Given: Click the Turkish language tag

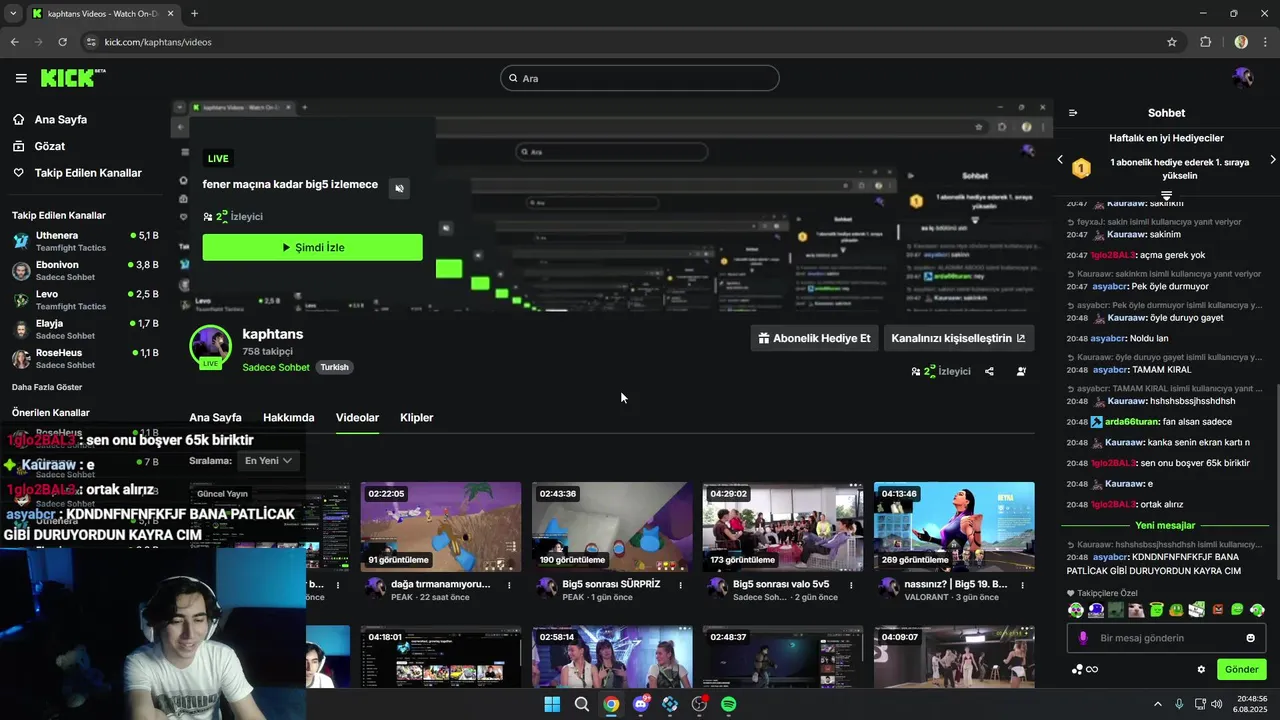Looking at the screenshot, I should [334, 367].
